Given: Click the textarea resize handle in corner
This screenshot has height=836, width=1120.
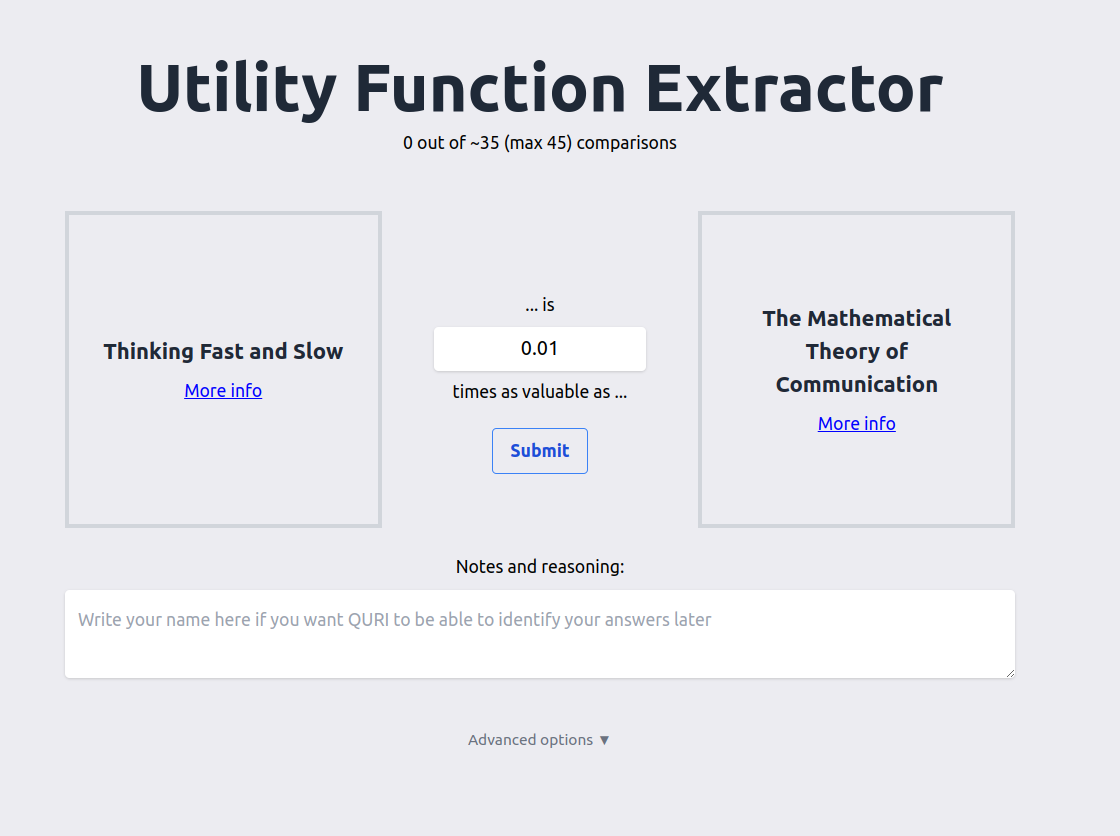Looking at the screenshot, I should (x=1010, y=673).
